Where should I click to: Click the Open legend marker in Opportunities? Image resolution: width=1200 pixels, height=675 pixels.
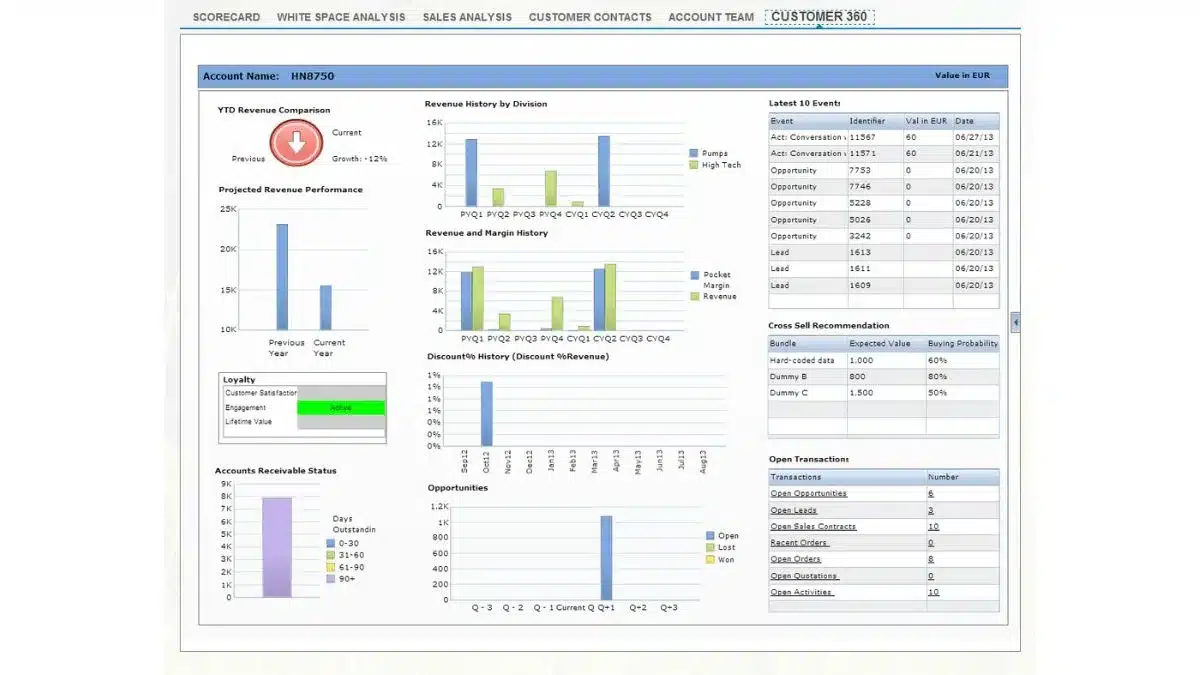[x=710, y=536]
